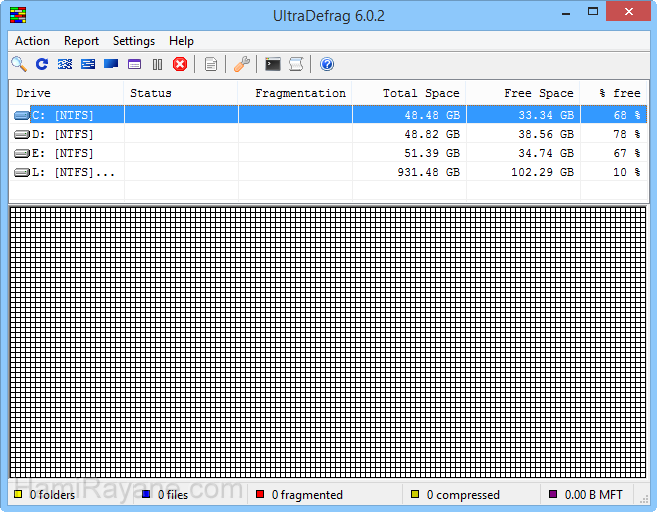Open the Report menu
This screenshot has width=657, height=512.
(81, 41)
